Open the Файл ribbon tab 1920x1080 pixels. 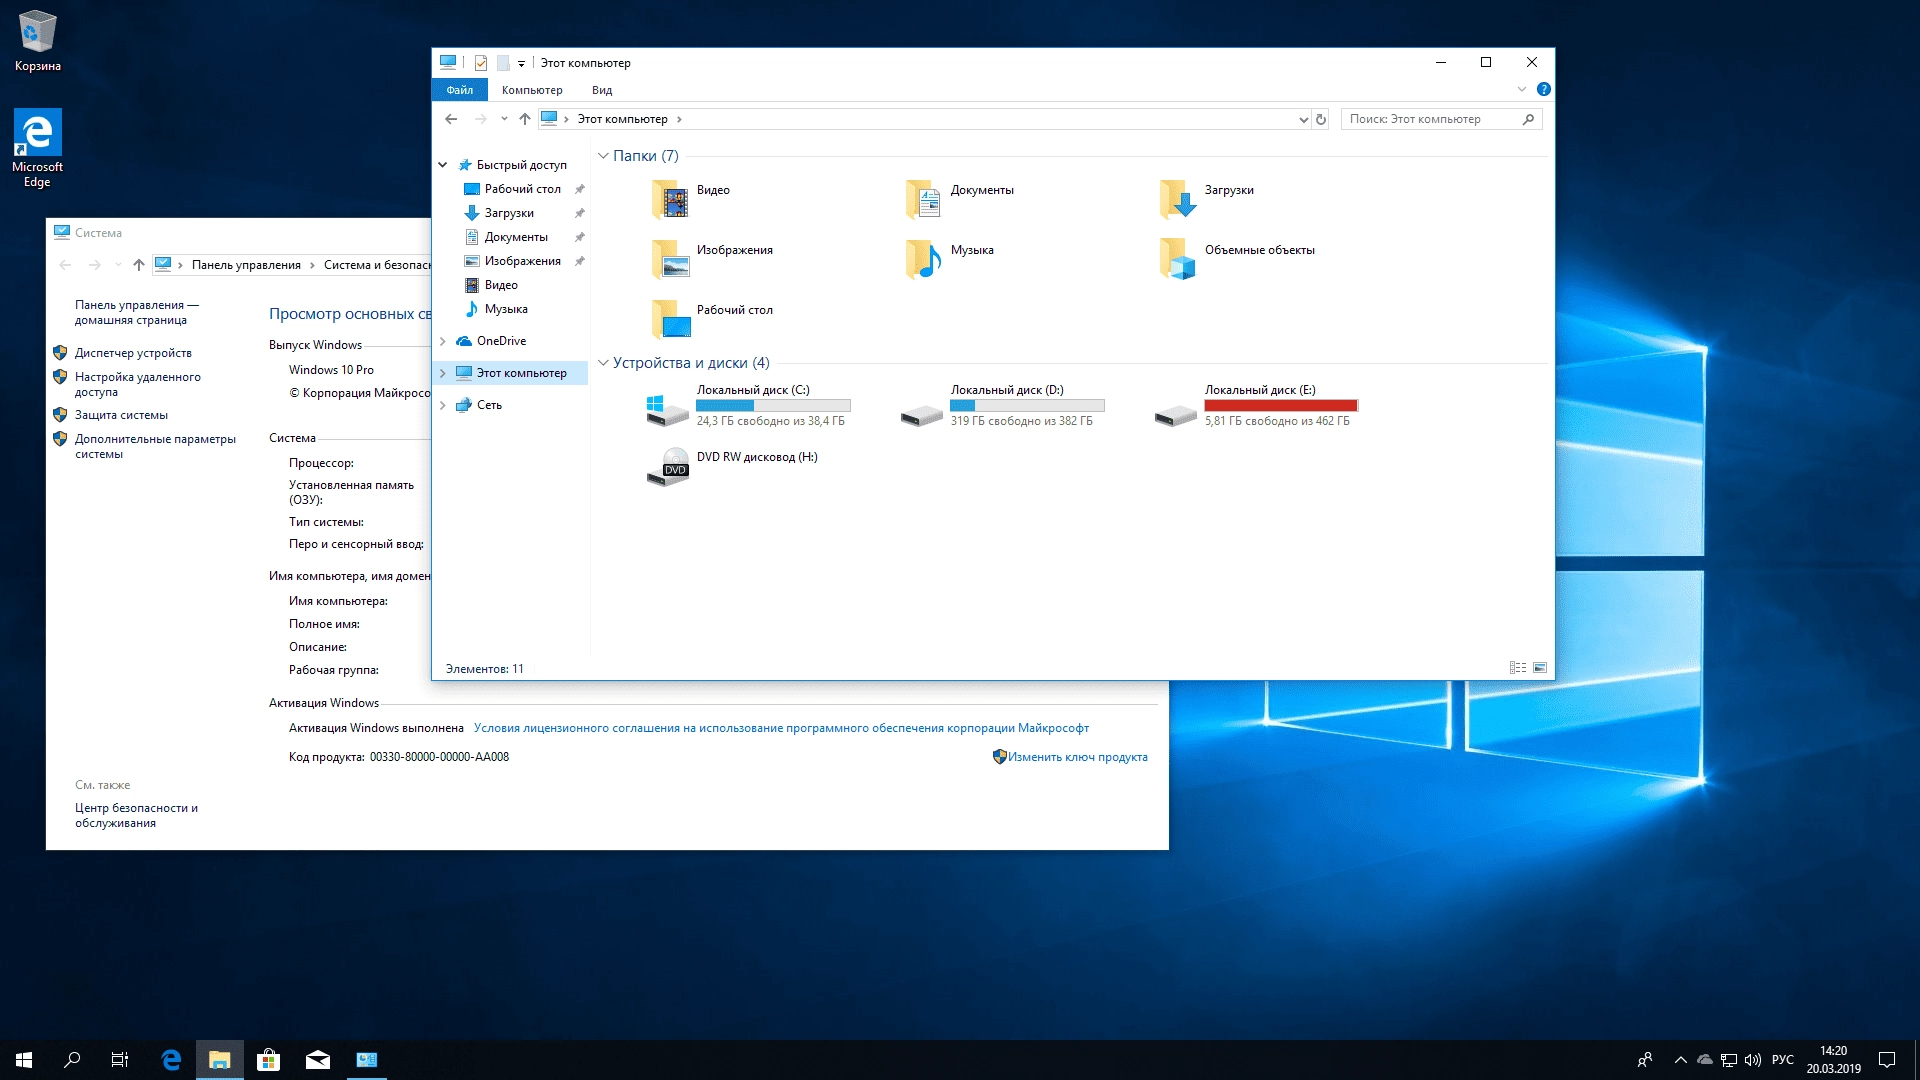click(x=460, y=90)
